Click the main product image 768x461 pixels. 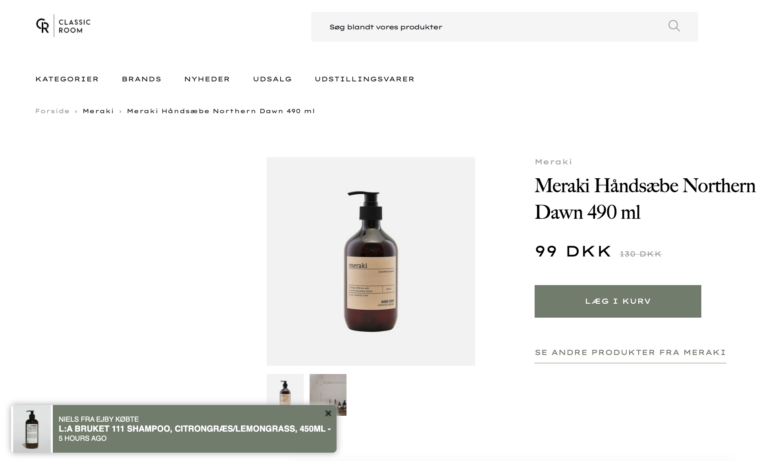coord(371,261)
